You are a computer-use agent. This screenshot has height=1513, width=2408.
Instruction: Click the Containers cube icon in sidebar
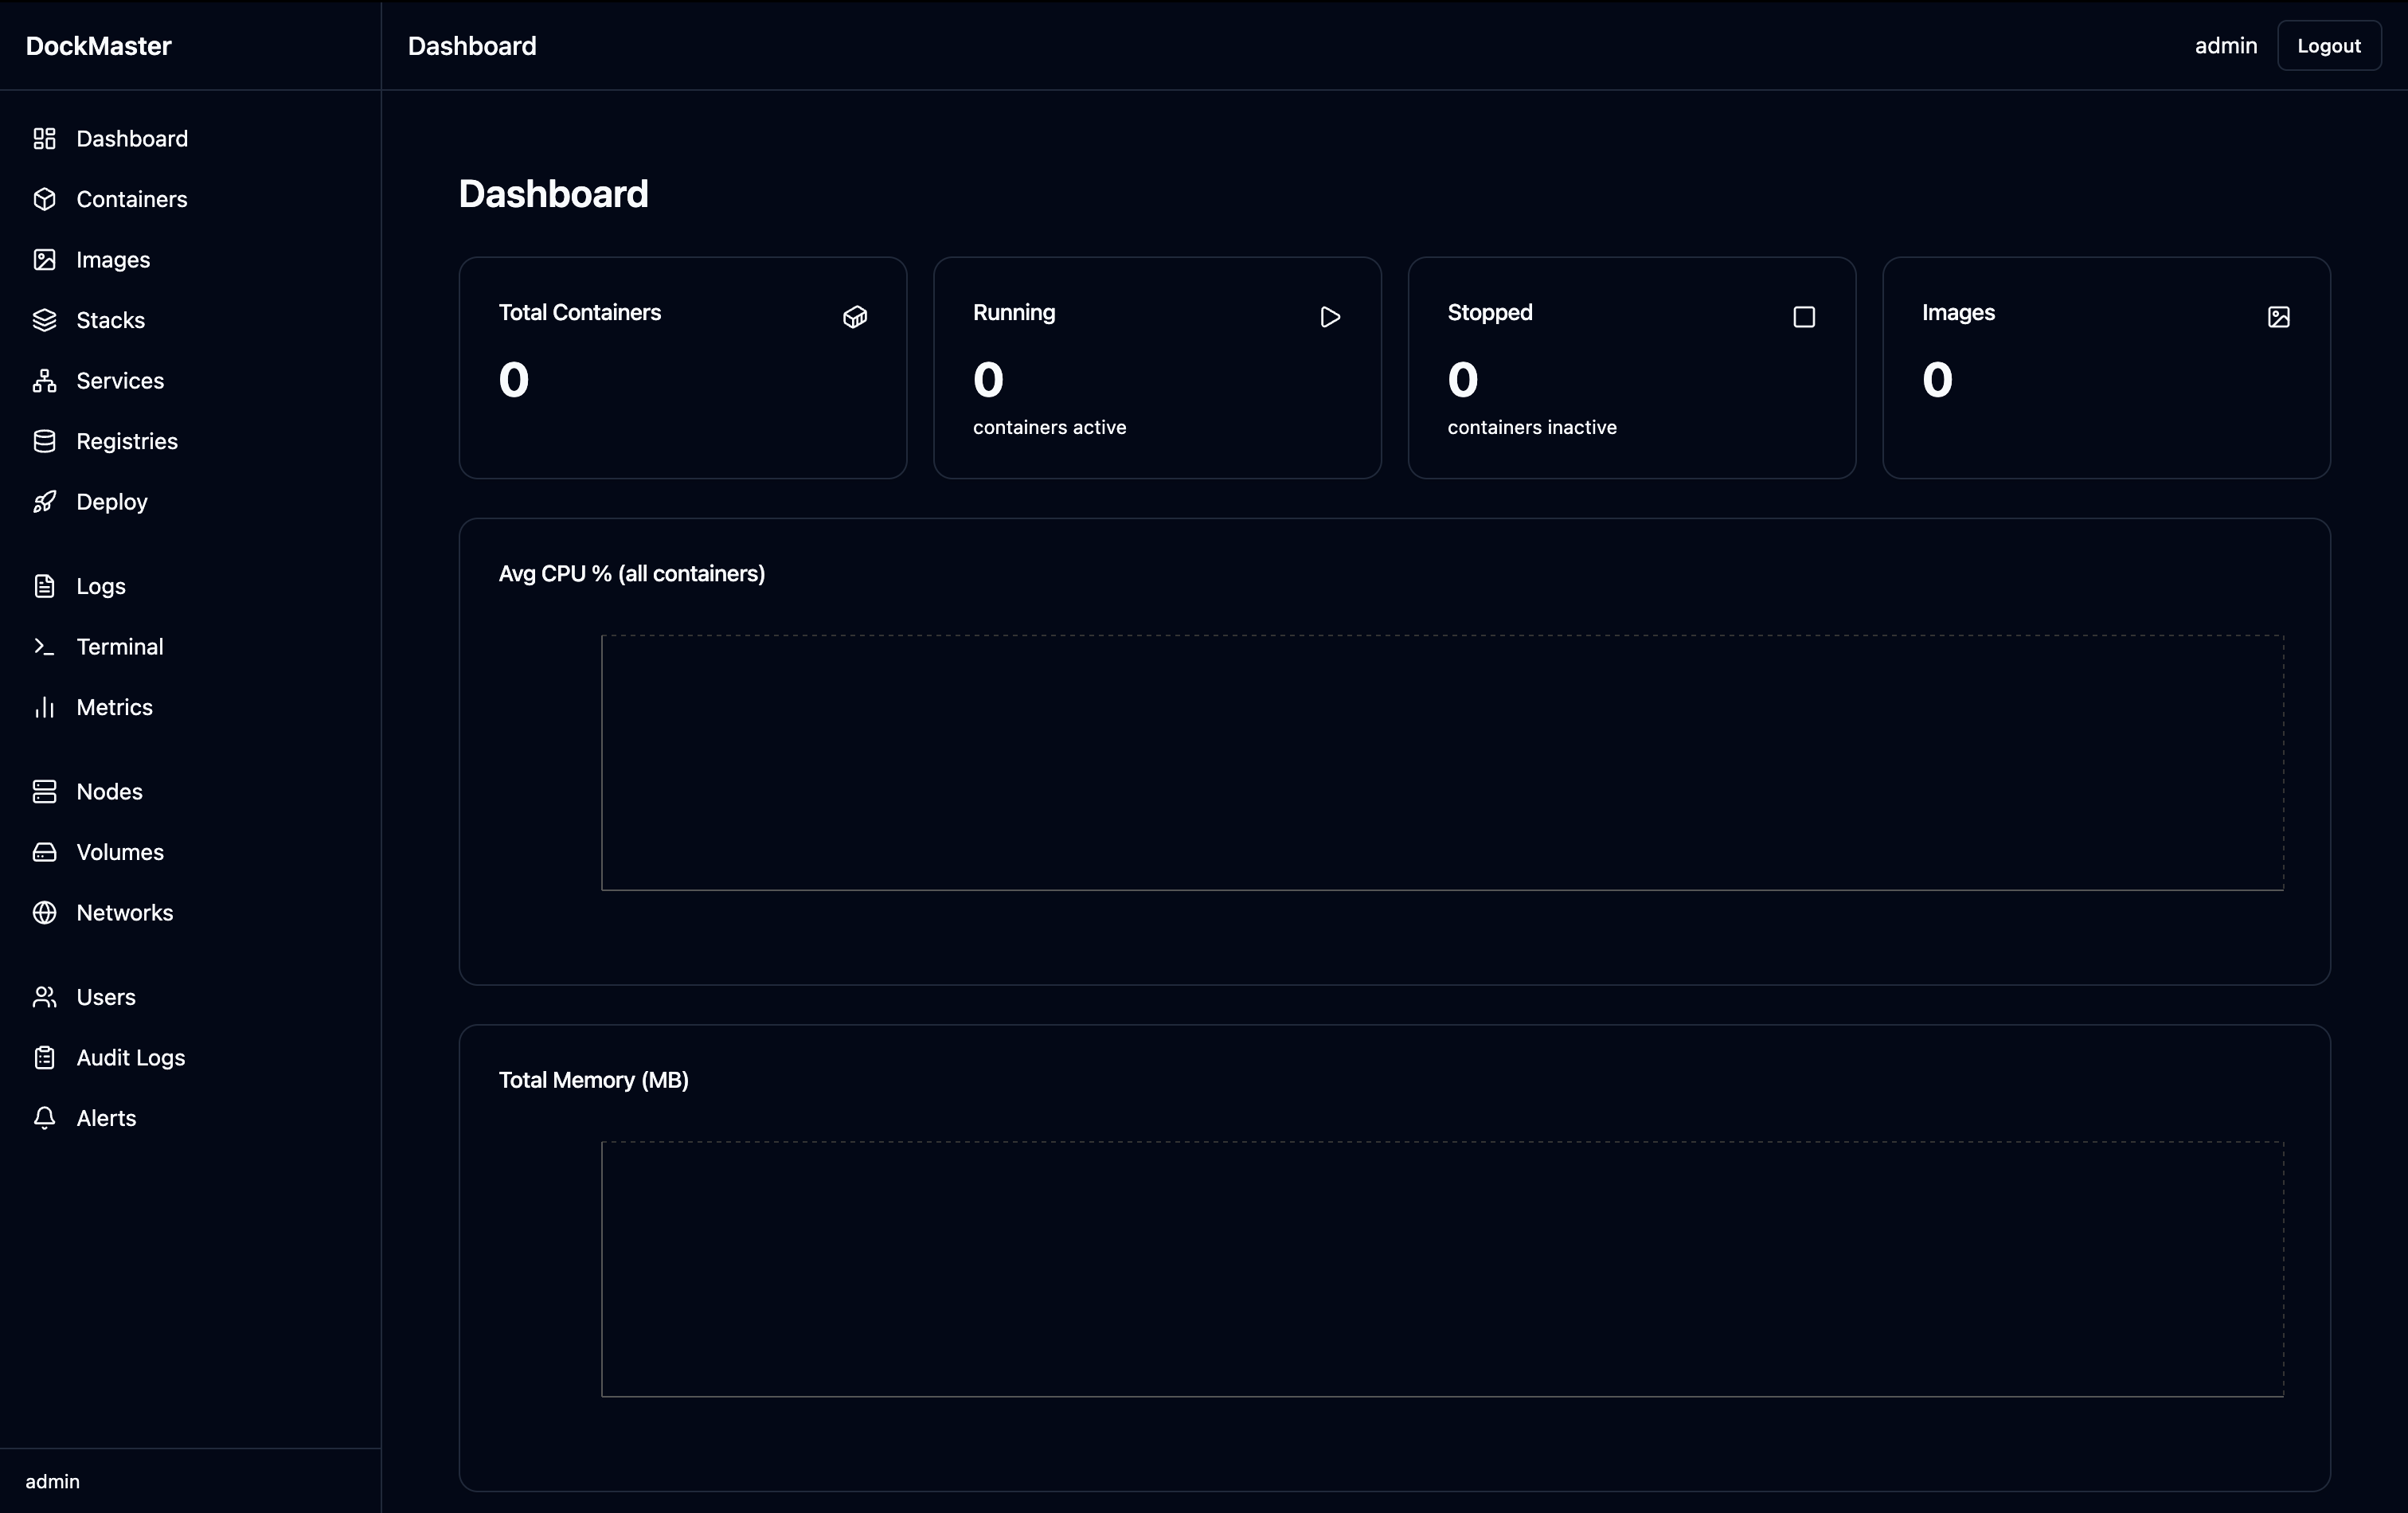[44, 199]
